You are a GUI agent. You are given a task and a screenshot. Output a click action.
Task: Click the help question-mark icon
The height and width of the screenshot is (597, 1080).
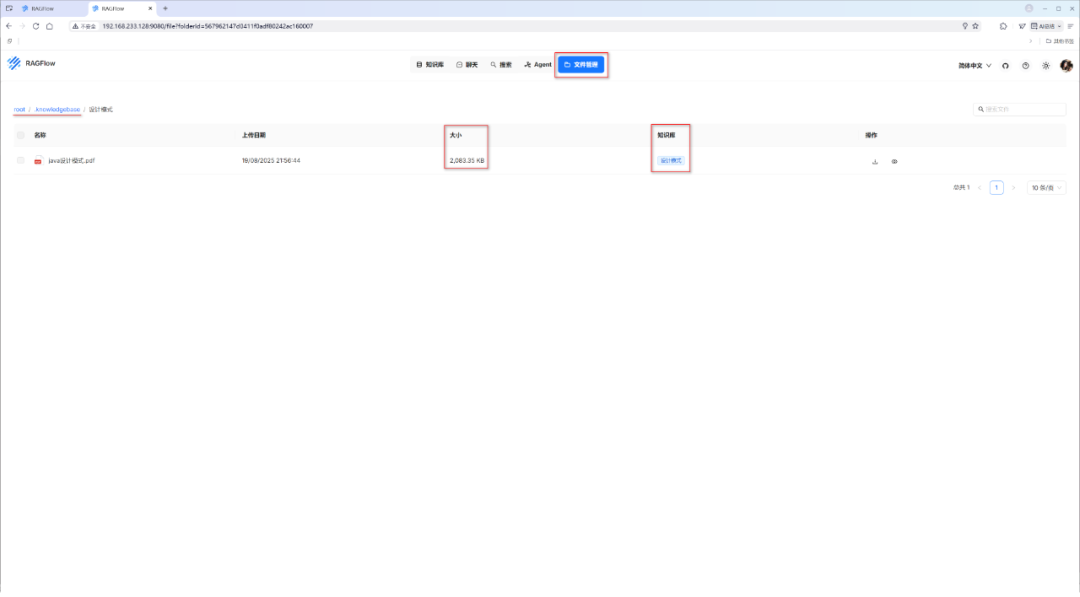(x=1026, y=66)
